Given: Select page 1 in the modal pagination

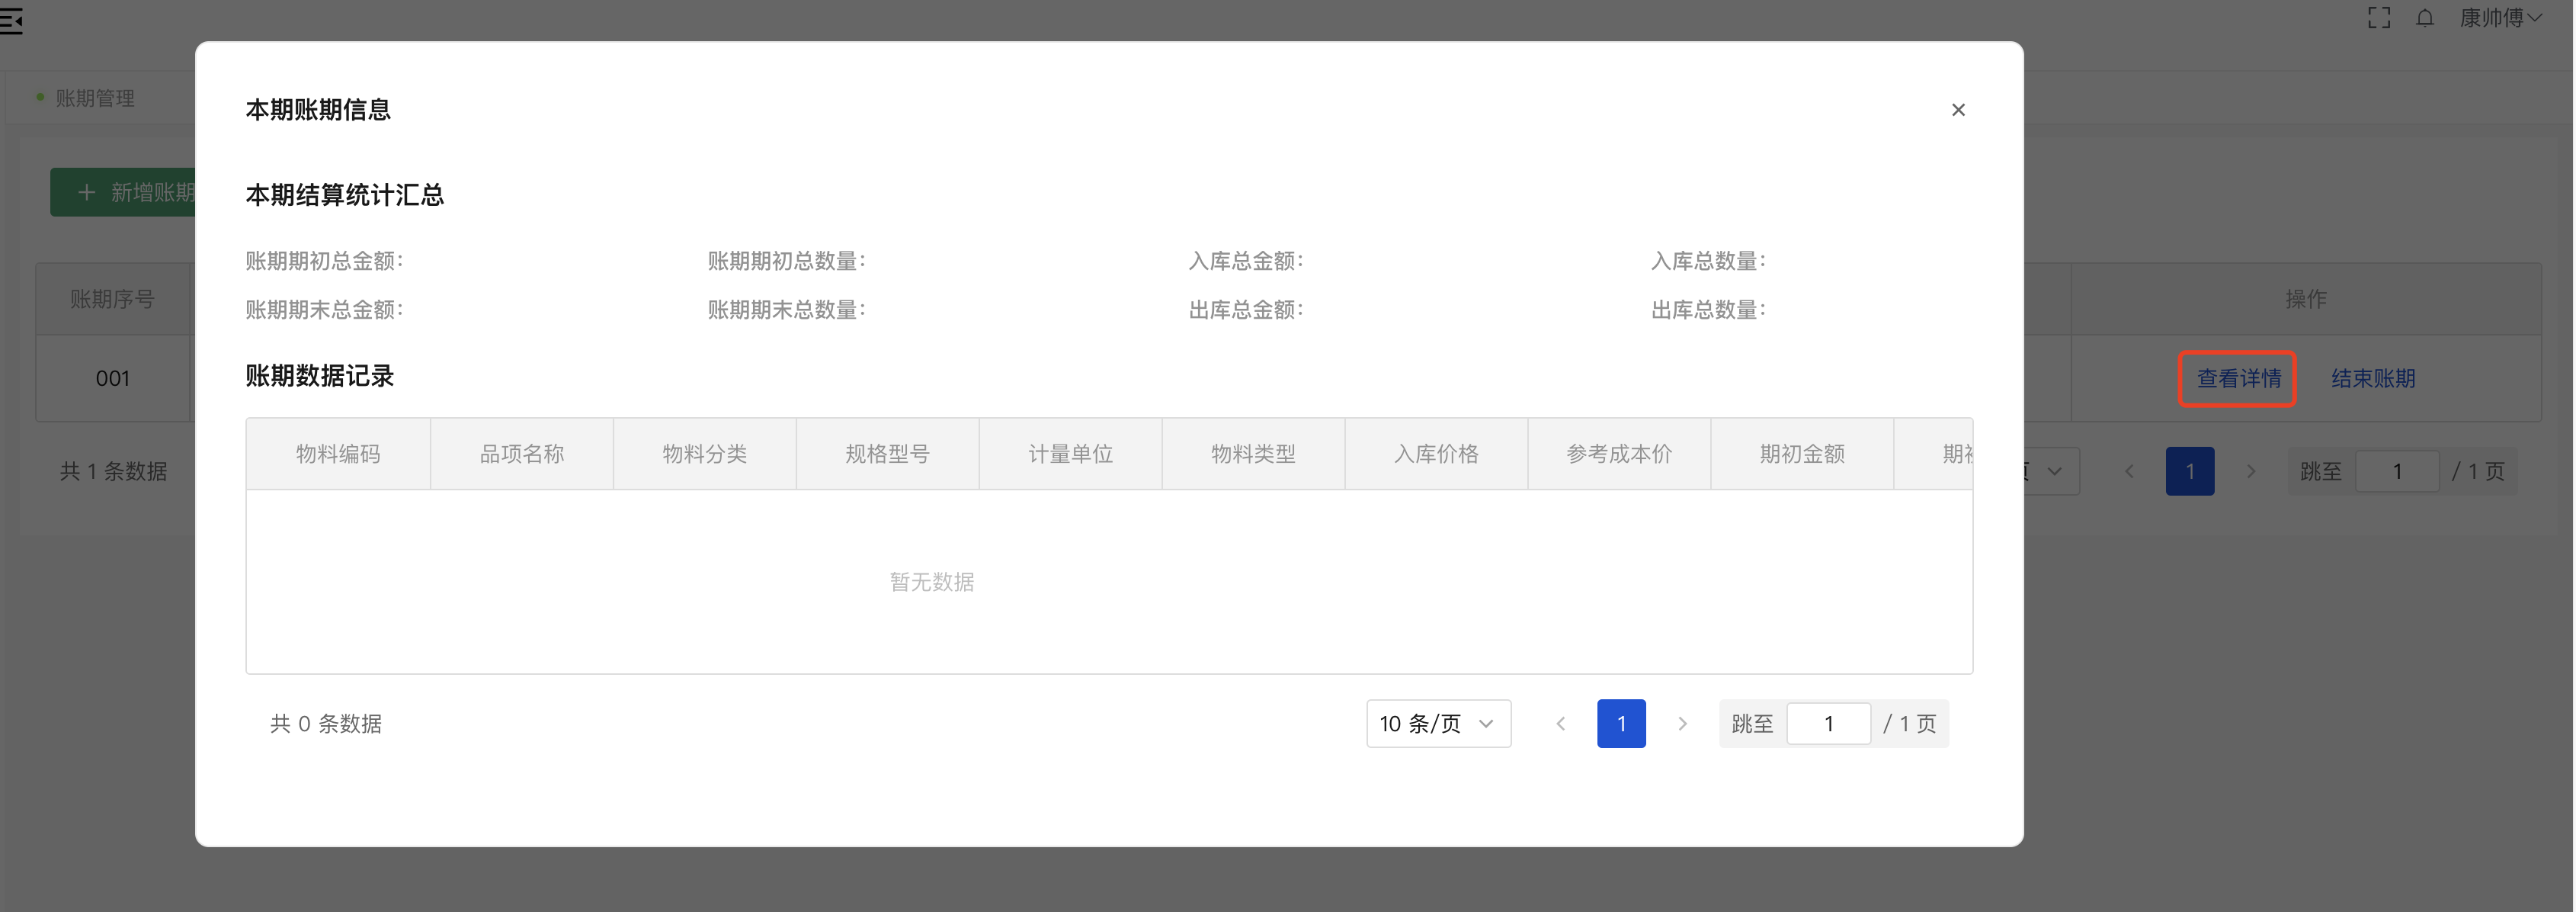Looking at the screenshot, I should pos(1621,723).
